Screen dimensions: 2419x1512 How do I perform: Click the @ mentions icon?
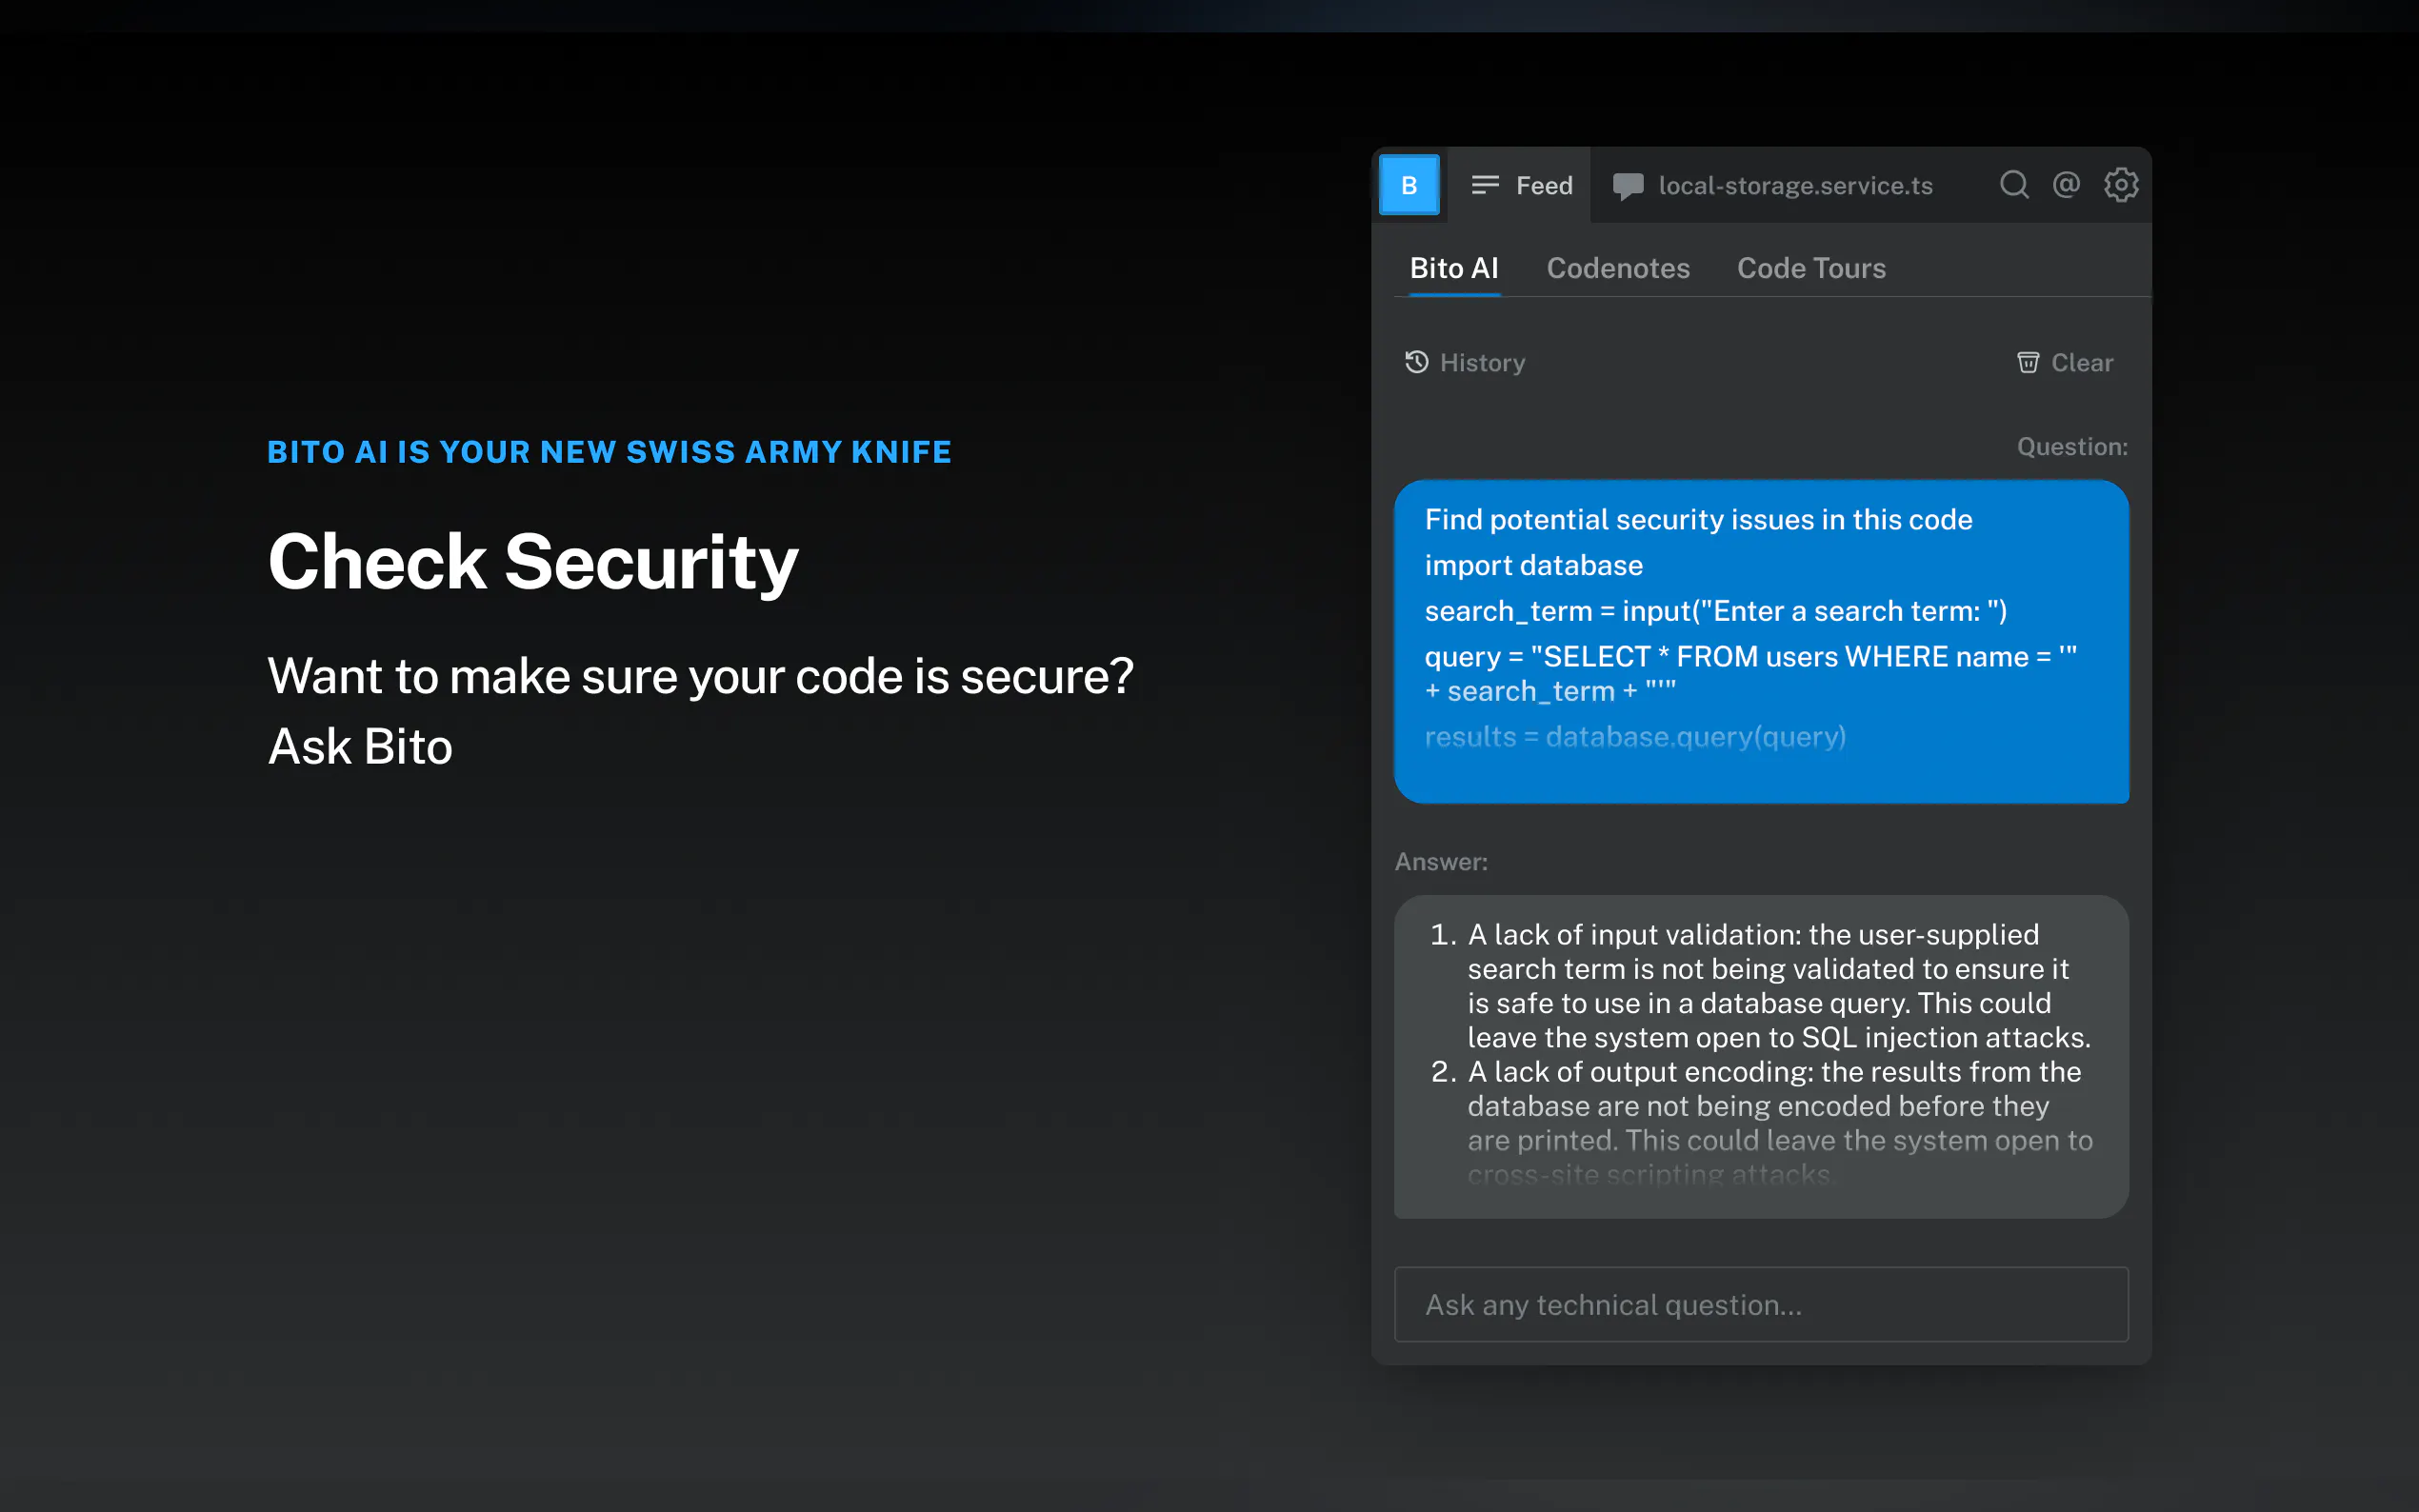pyautogui.click(x=2066, y=185)
